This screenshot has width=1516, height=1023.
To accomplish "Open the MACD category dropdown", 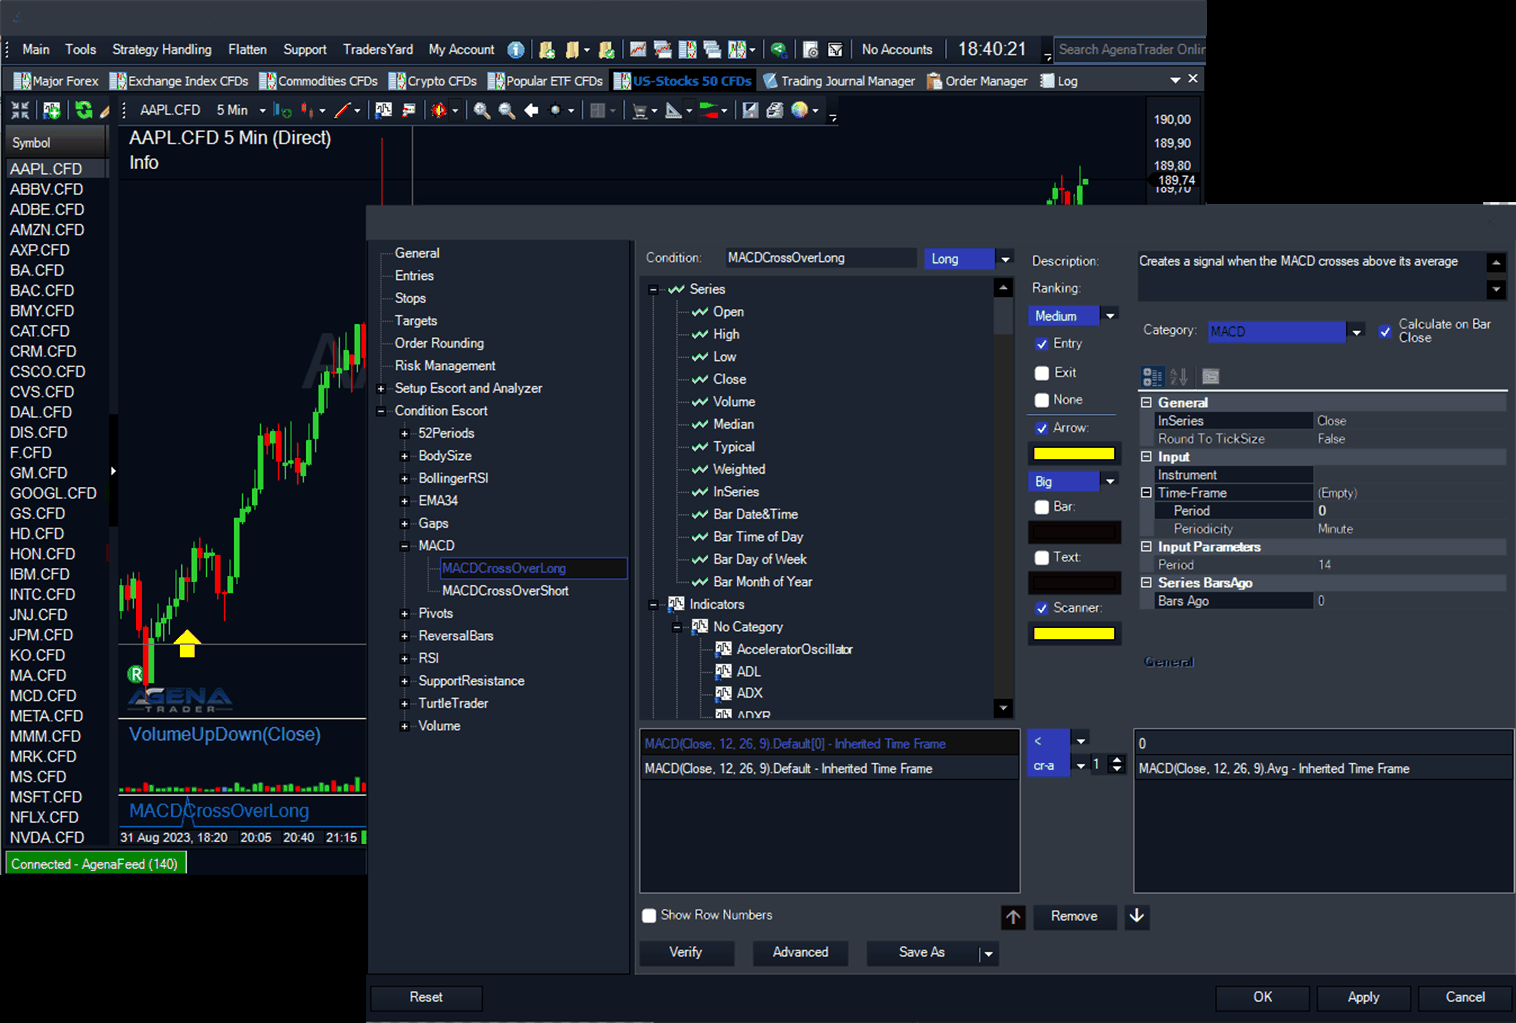I will coord(1356,332).
